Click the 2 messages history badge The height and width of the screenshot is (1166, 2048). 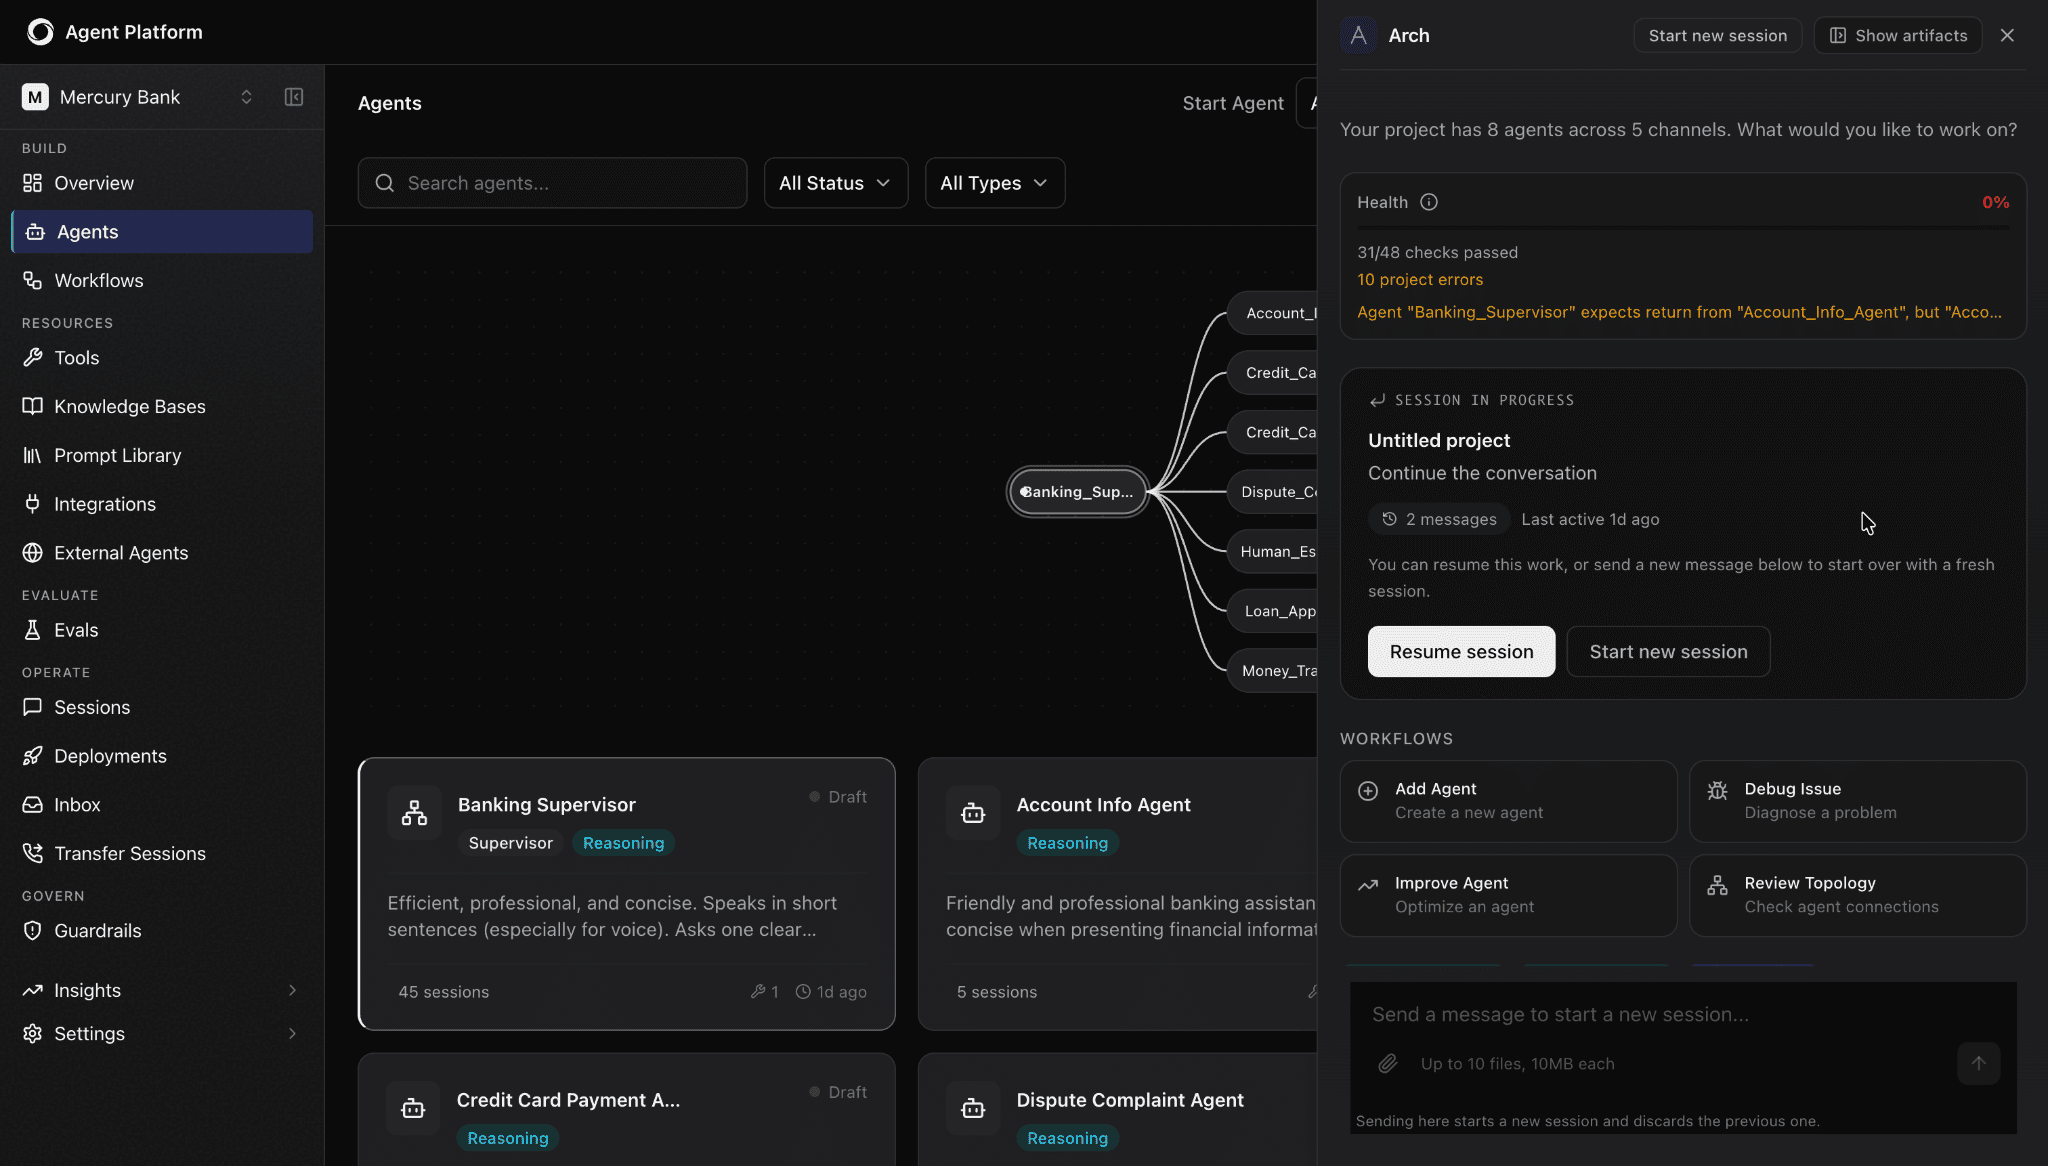tap(1439, 519)
